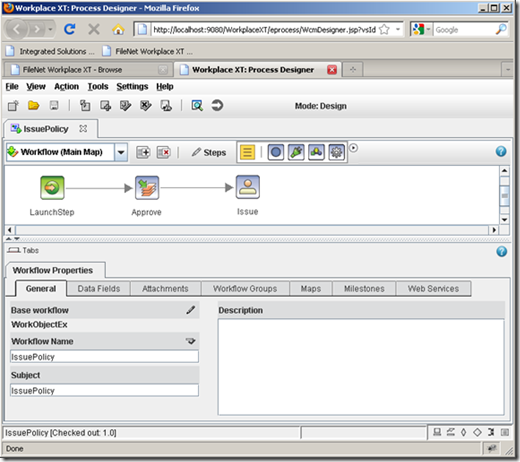Open the Workflow Groups tab
This screenshot has height=462, width=520.
point(245,289)
